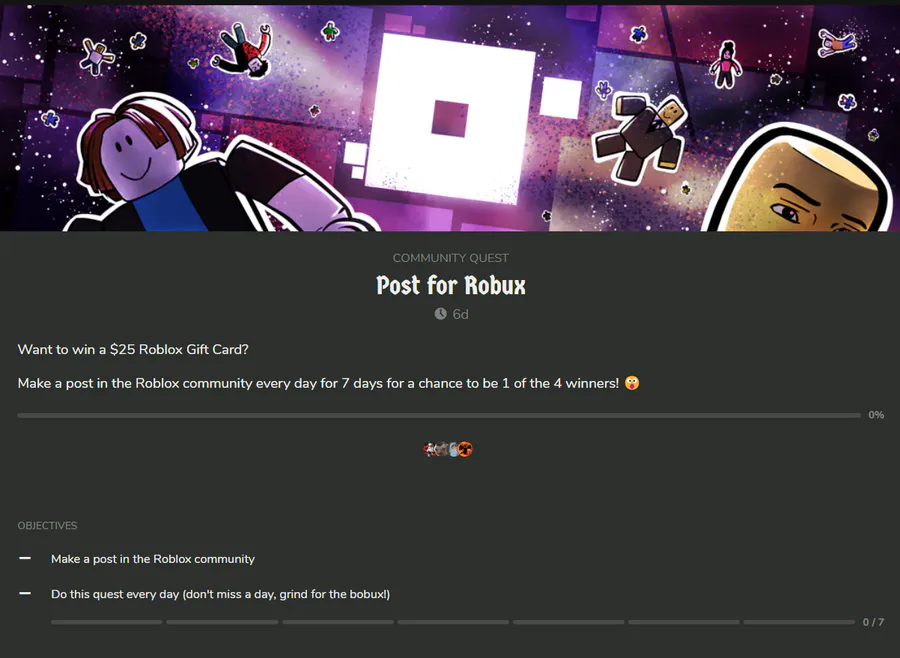
Task: Select the 'Do this quest every day' objective
Action: pos(220,594)
